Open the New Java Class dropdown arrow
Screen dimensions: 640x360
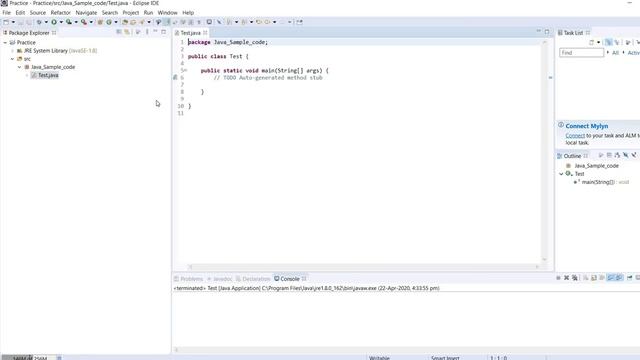click(116, 22)
